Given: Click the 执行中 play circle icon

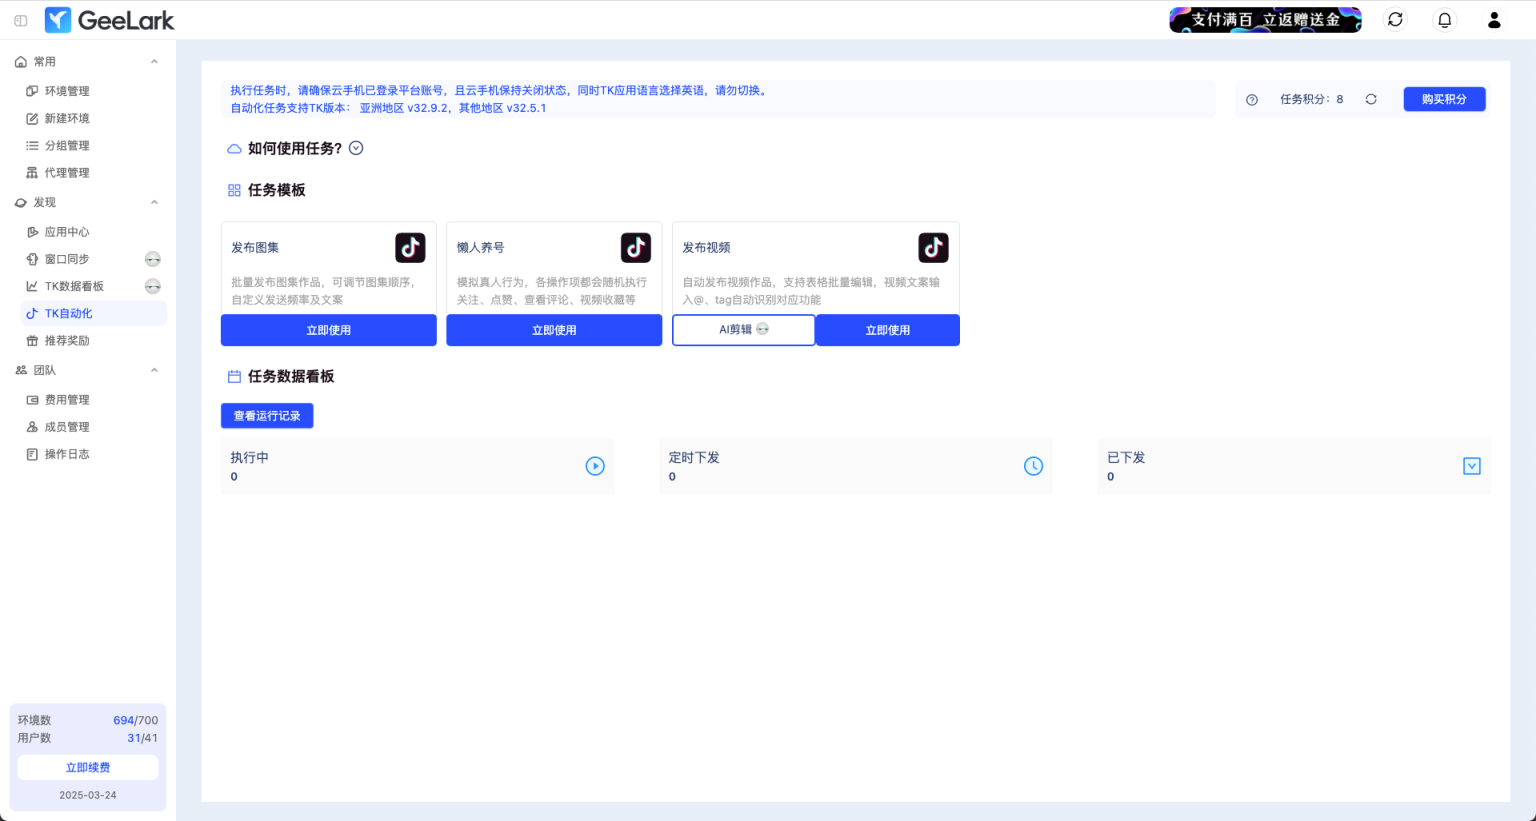Looking at the screenshot, I should click(595, 466).
